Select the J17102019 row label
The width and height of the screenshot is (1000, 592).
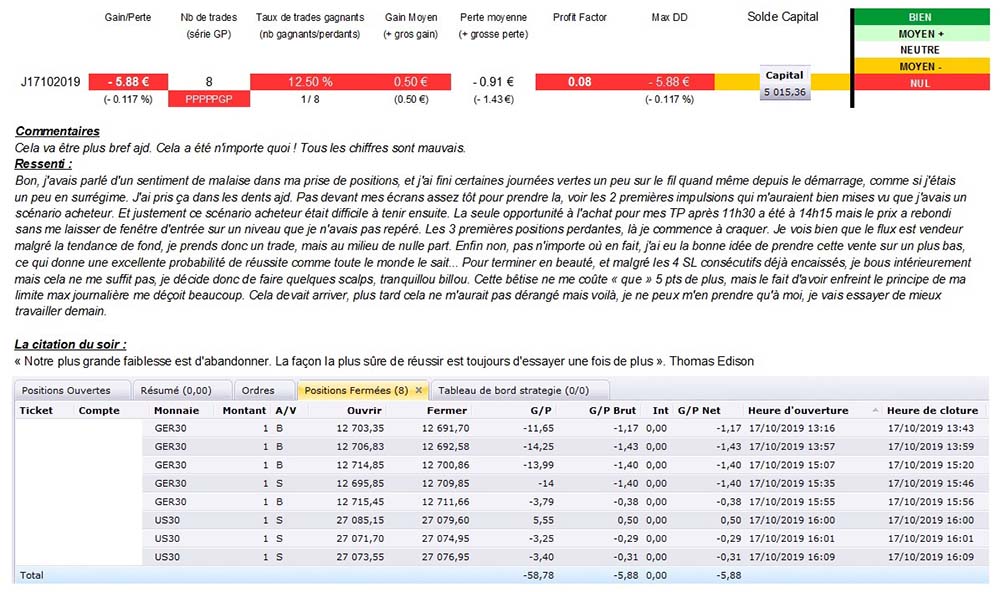click(50, 82)
